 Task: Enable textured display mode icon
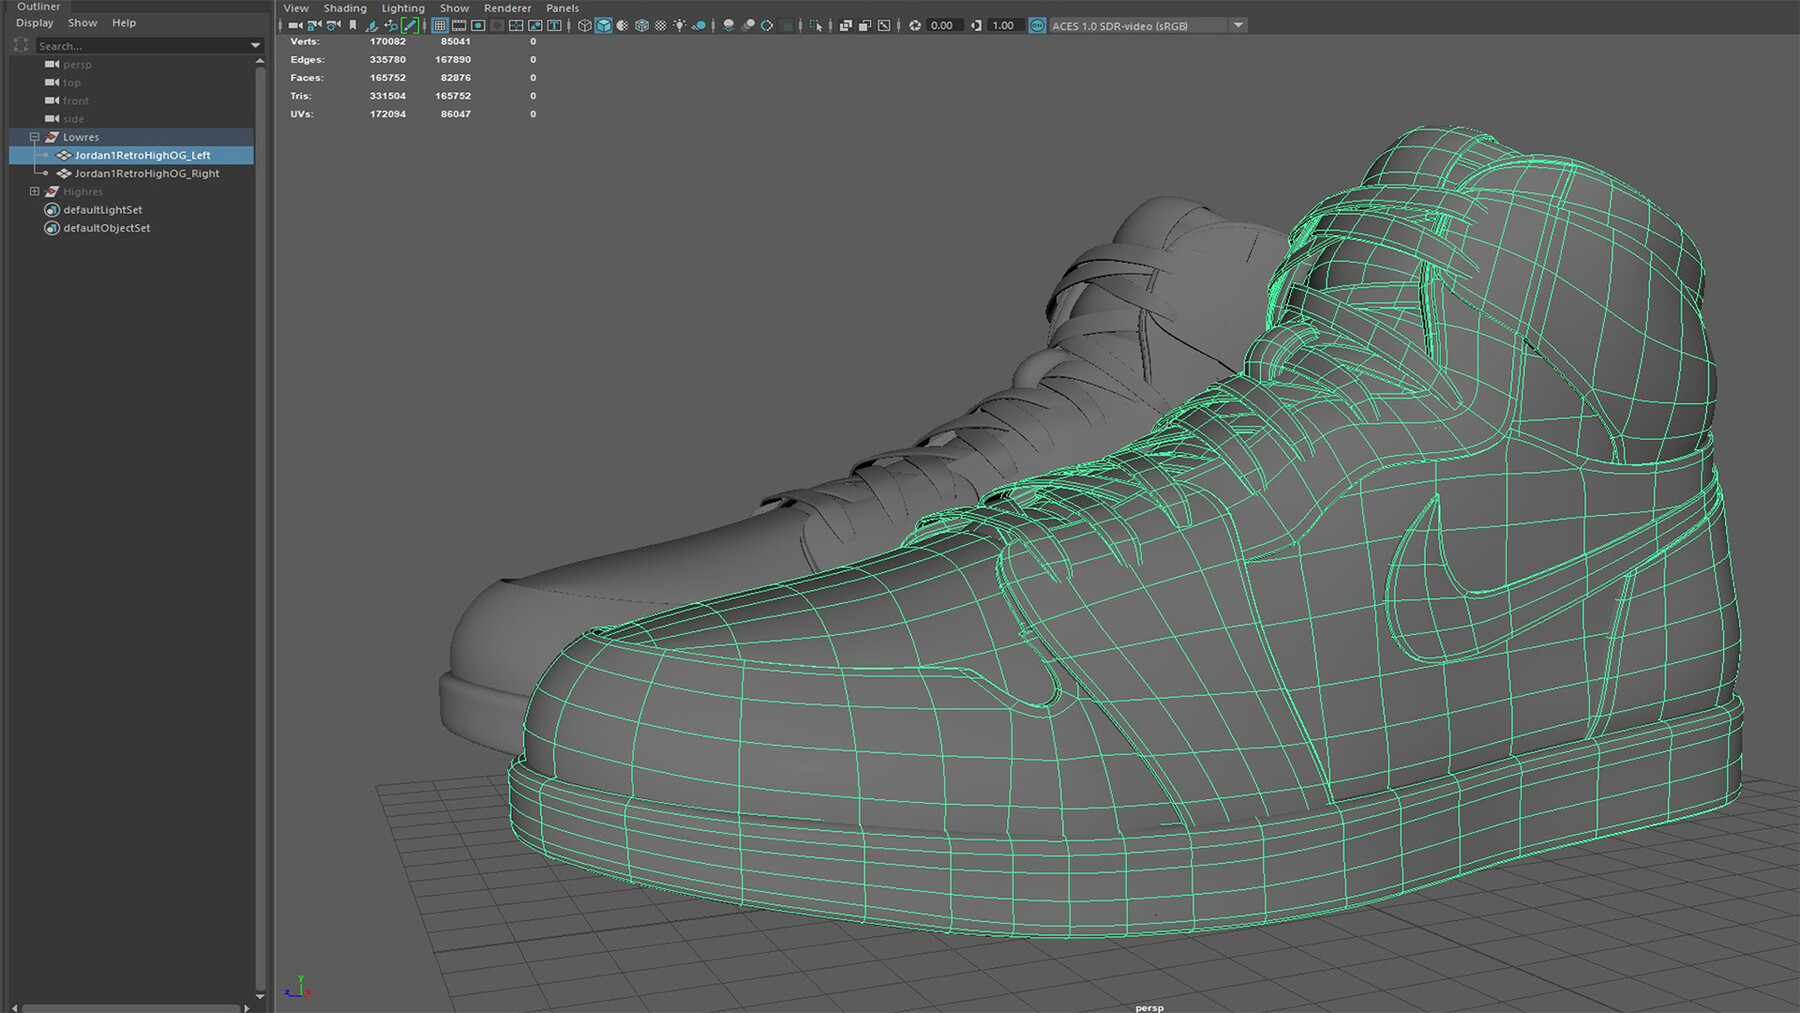tap(641, 25)
